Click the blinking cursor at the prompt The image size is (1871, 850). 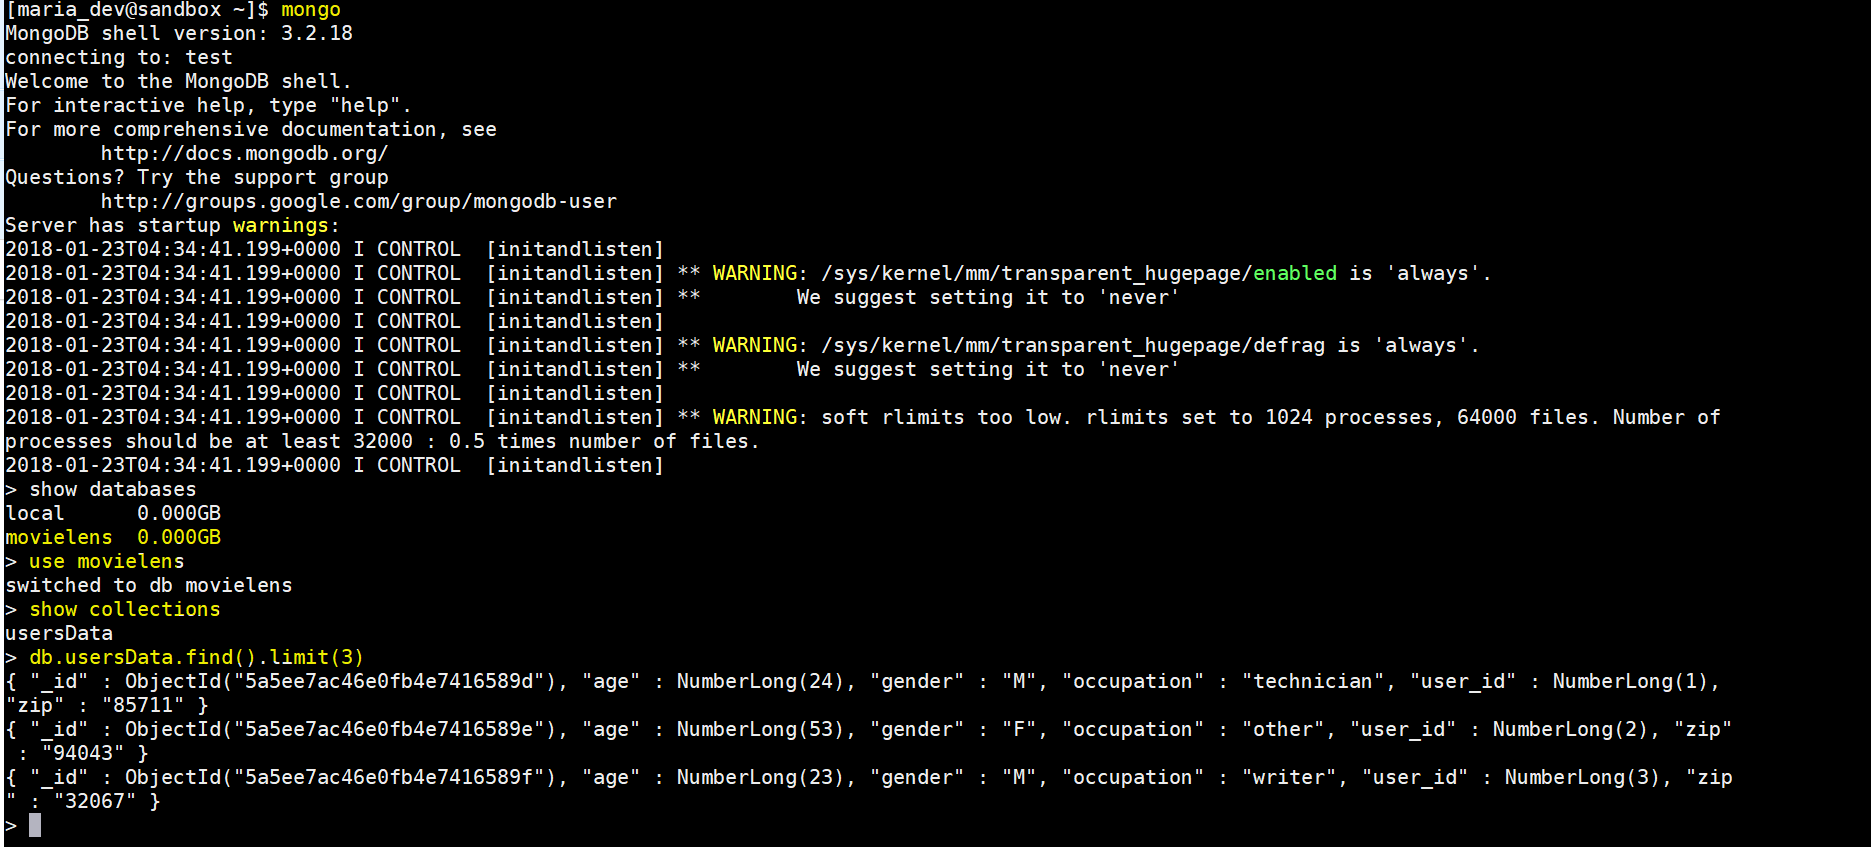click(x=35, y=825)
